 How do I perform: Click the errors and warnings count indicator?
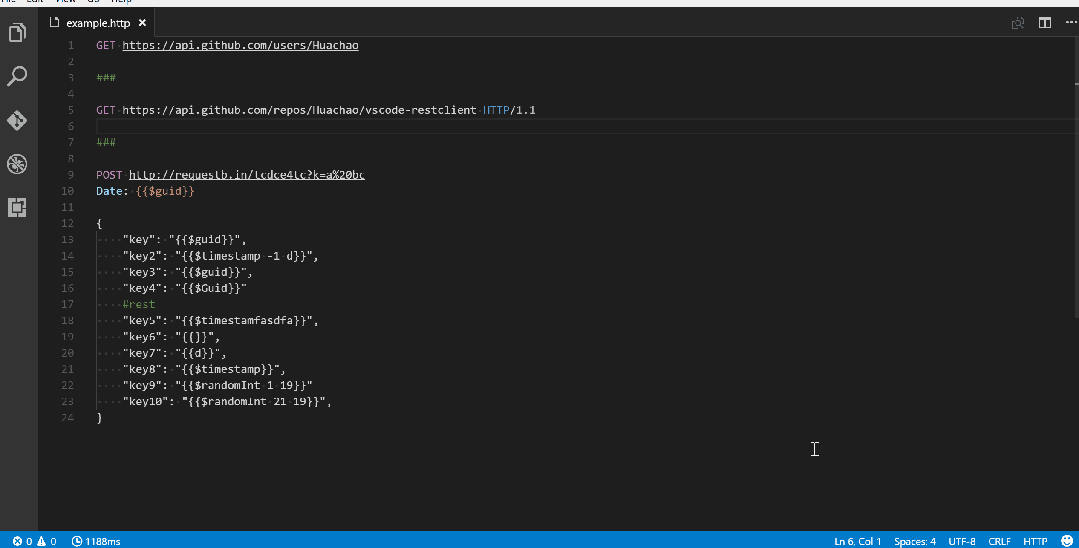pyautogui.click(x=34, y=541)
